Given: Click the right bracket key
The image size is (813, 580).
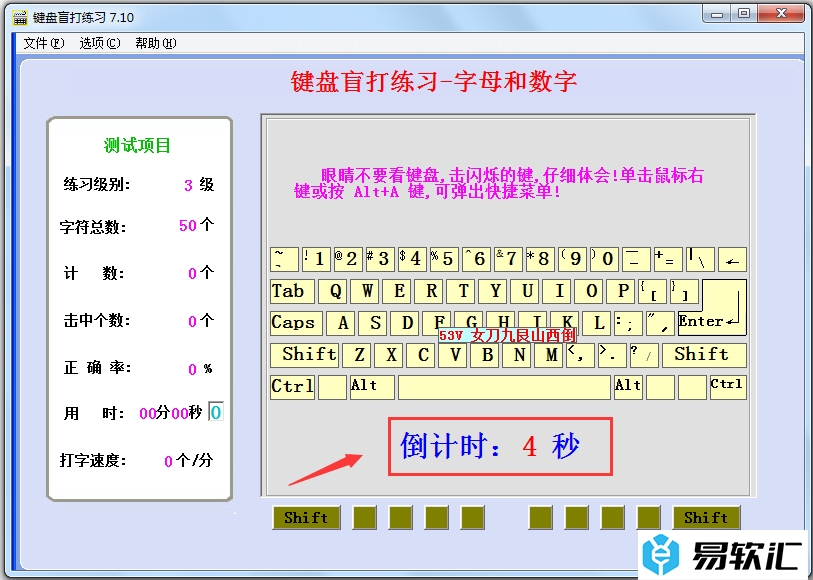Looking at the screenshot, I should pyautogui.click(x=685, y=291).
